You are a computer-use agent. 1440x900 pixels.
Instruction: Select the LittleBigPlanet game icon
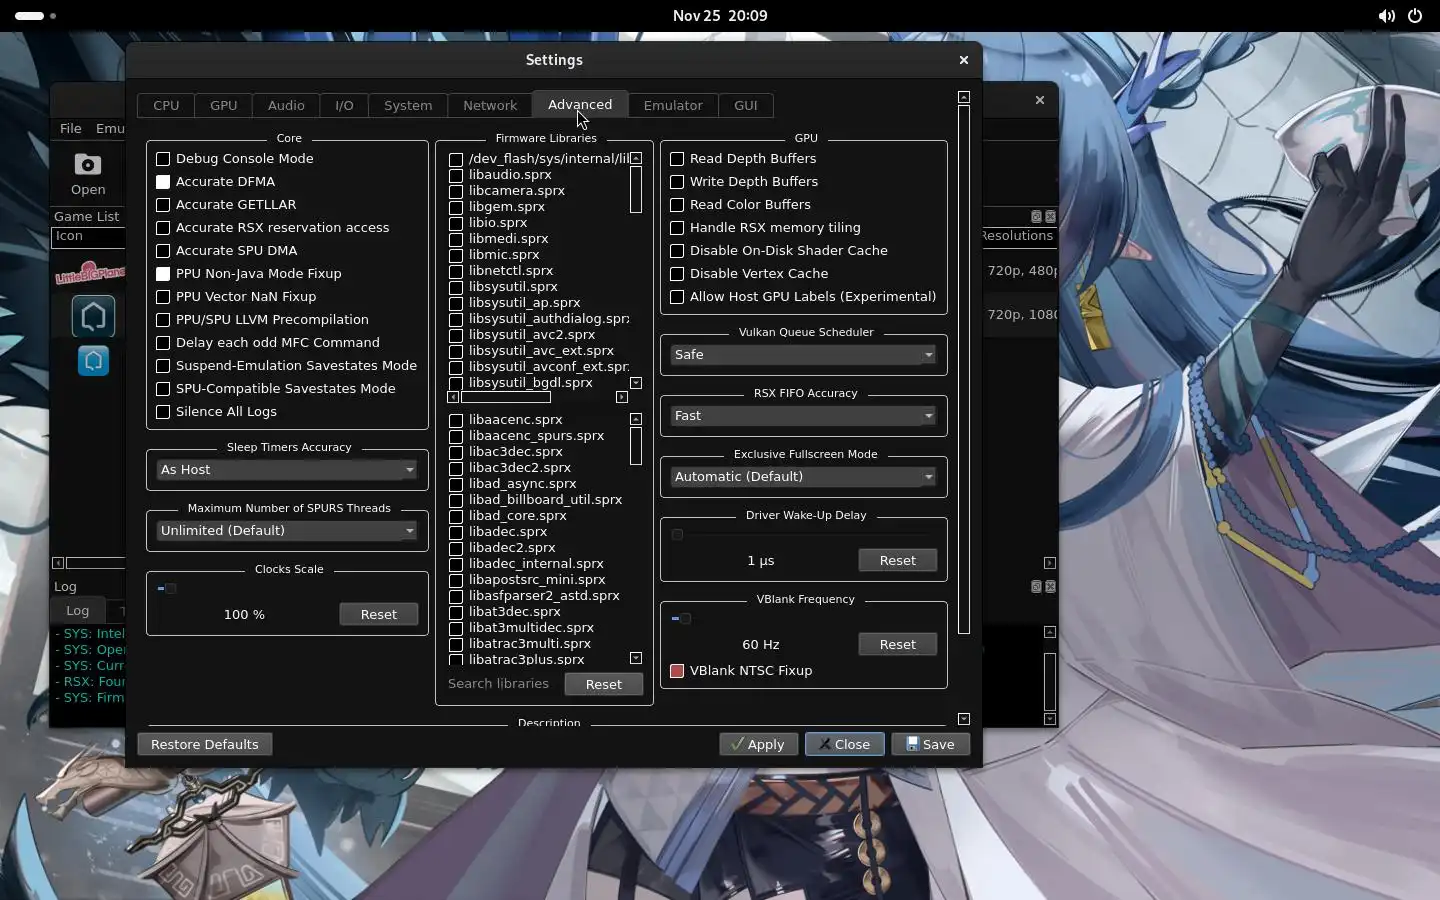(90, 272)
